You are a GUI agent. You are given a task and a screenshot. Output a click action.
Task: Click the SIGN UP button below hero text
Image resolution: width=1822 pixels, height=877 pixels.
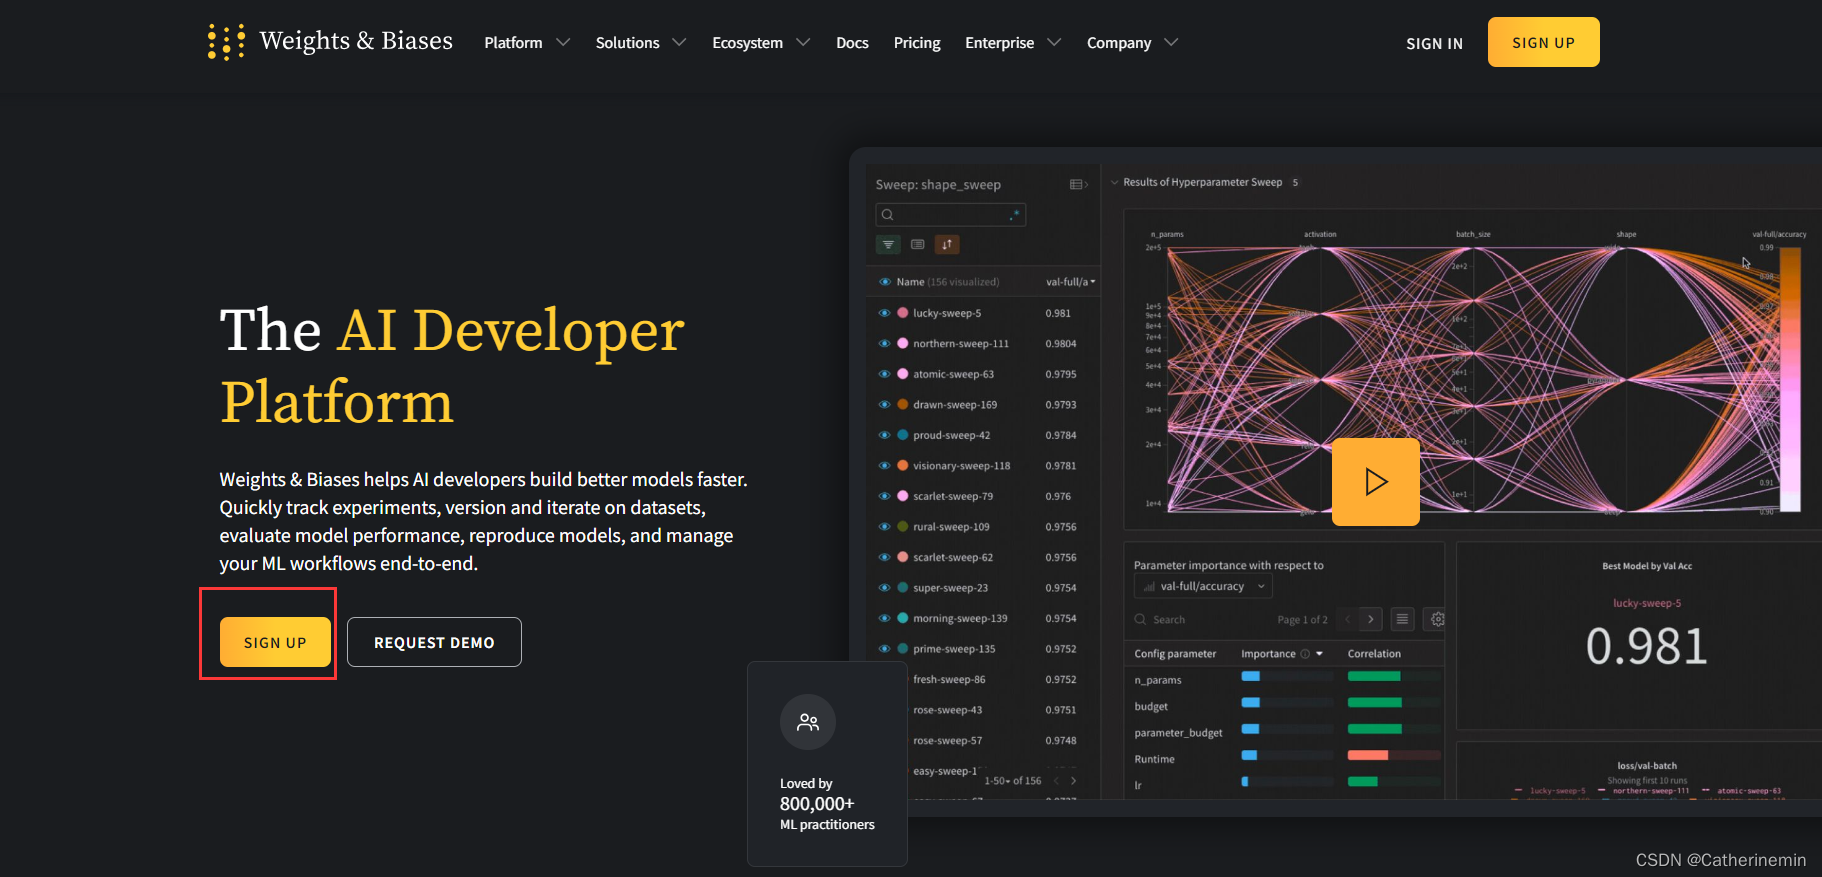(x=275, y=642)
